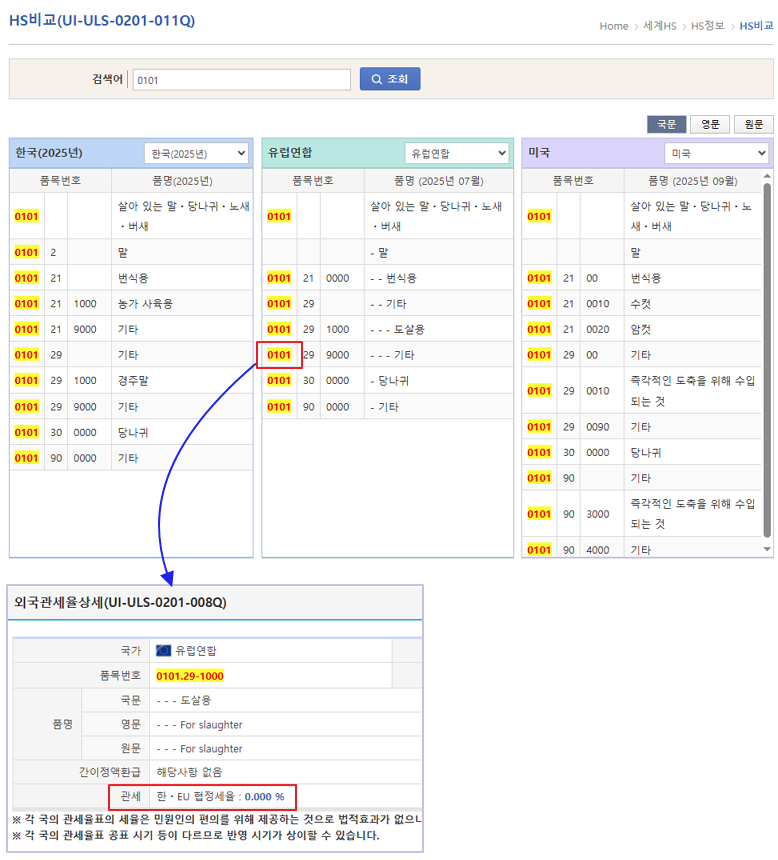Viewport: 778px width, 860px height.
Task: Click item number 0101.29-1000 in detail panel
Action: point(190,675)
